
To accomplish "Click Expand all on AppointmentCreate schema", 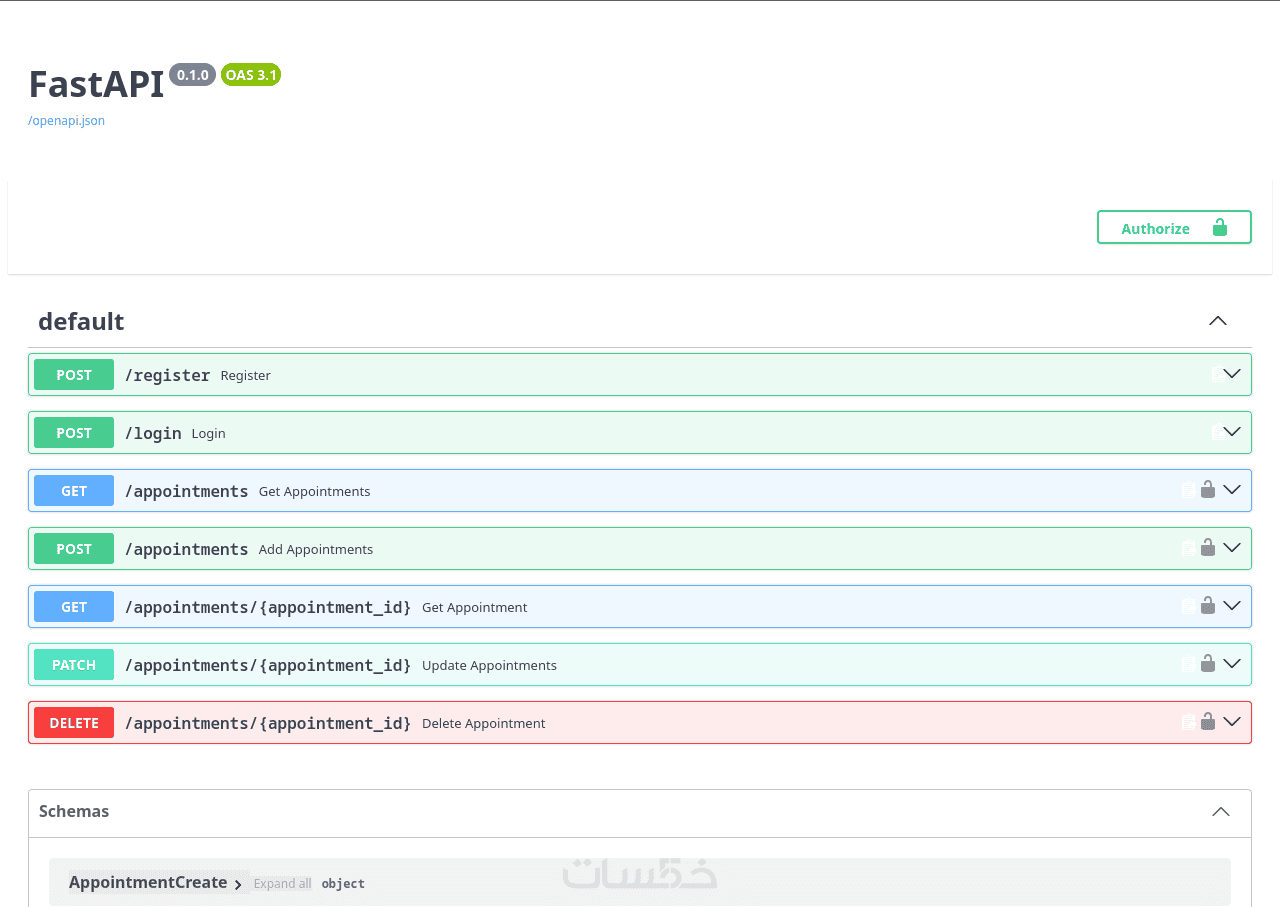I will click(282, 884).
